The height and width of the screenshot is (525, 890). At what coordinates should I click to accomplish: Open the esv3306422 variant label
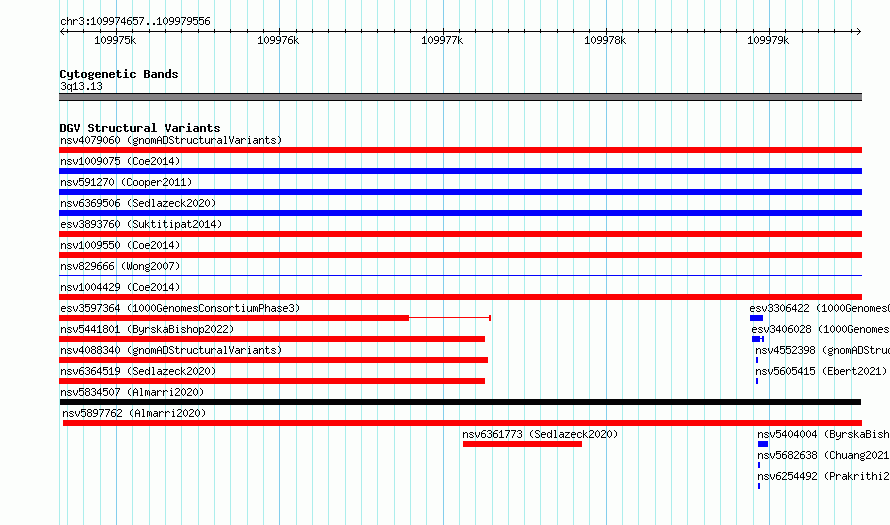click(x=820, y=308)
